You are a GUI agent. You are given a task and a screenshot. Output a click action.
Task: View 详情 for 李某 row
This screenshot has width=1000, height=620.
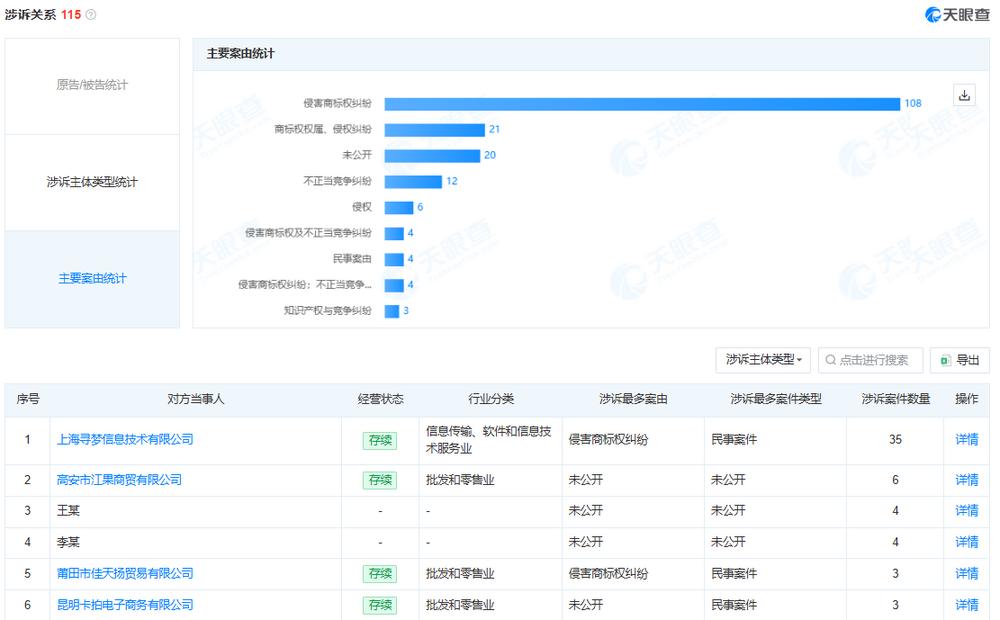point(966,542)
